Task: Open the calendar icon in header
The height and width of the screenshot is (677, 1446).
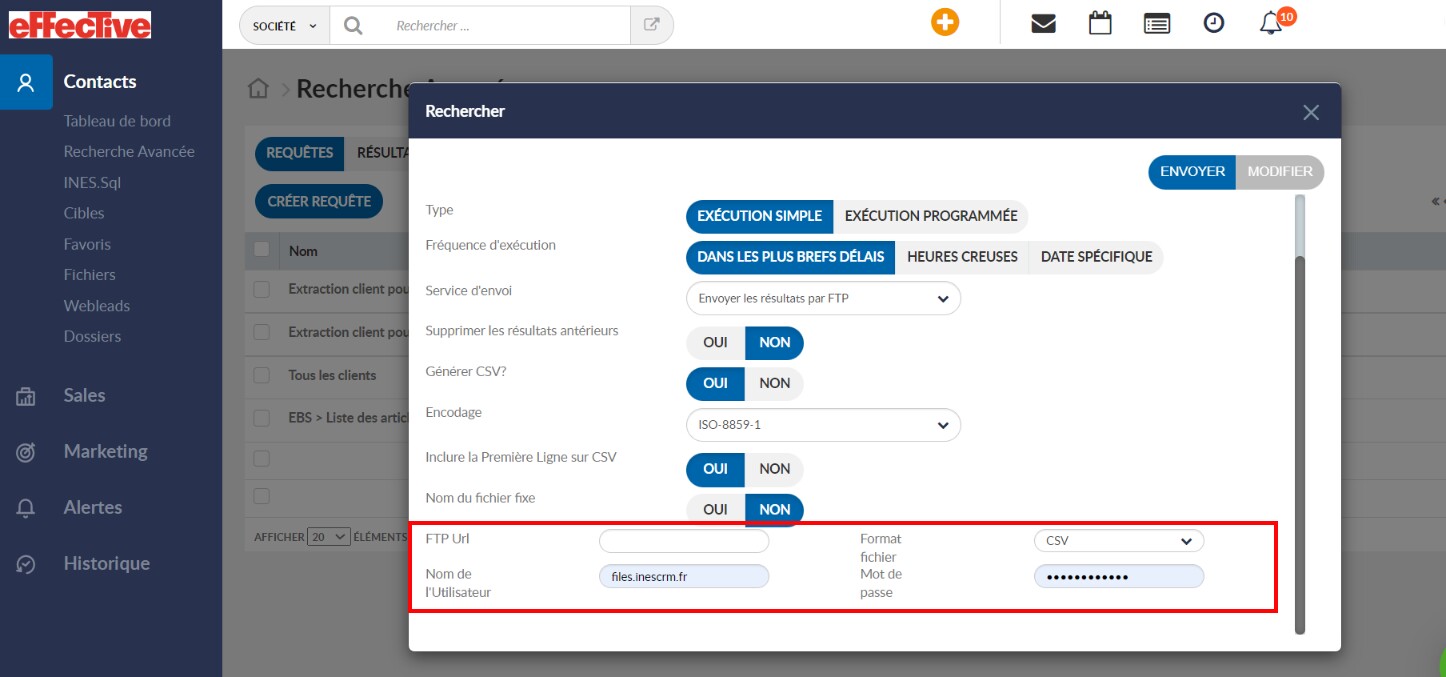Action: [x=1100, y=24]
